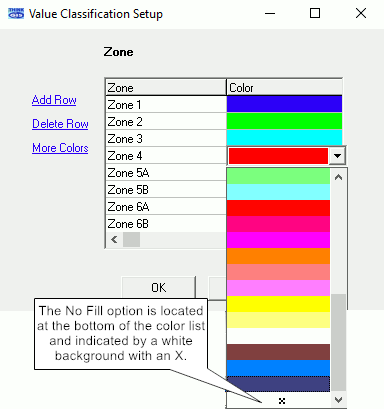This screenshot has width=384, height=409.
Task: Choose the yellow color in the list
Action: click(278, 304)
